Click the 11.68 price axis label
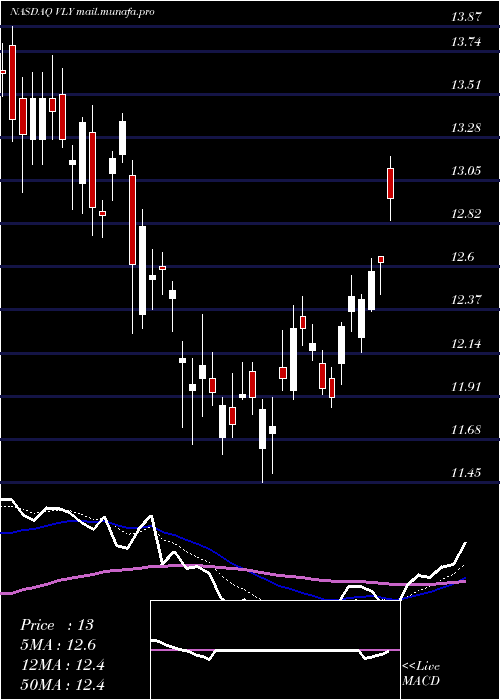The height and width of the screenshot is (700, 500). (x=466, y=430)
